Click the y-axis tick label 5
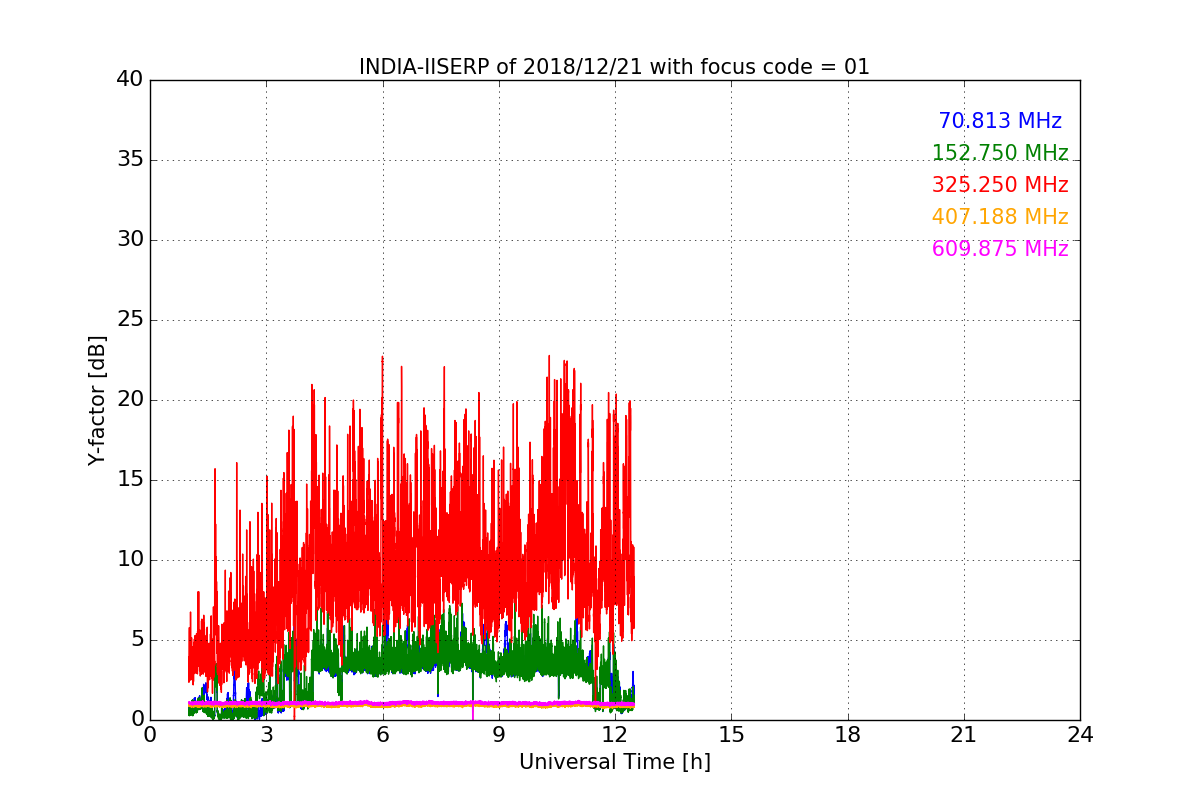Image resolution: width=1200 pixels, height=800 pixels. click(137, 640)
